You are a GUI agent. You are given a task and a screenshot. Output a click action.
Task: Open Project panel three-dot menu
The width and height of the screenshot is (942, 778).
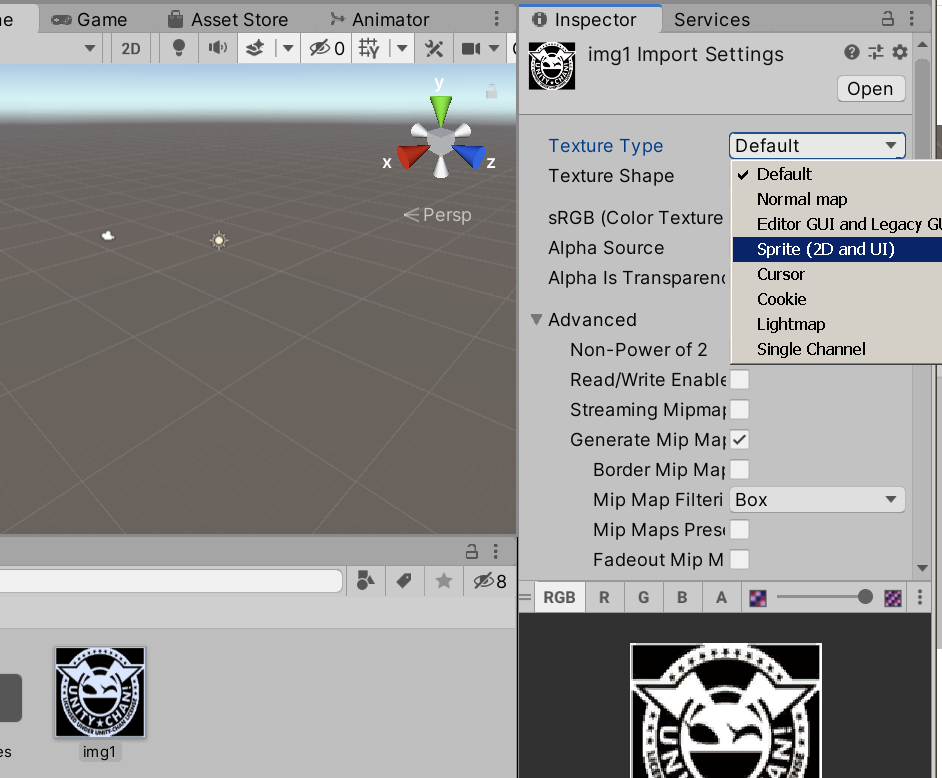pos(496,551)
